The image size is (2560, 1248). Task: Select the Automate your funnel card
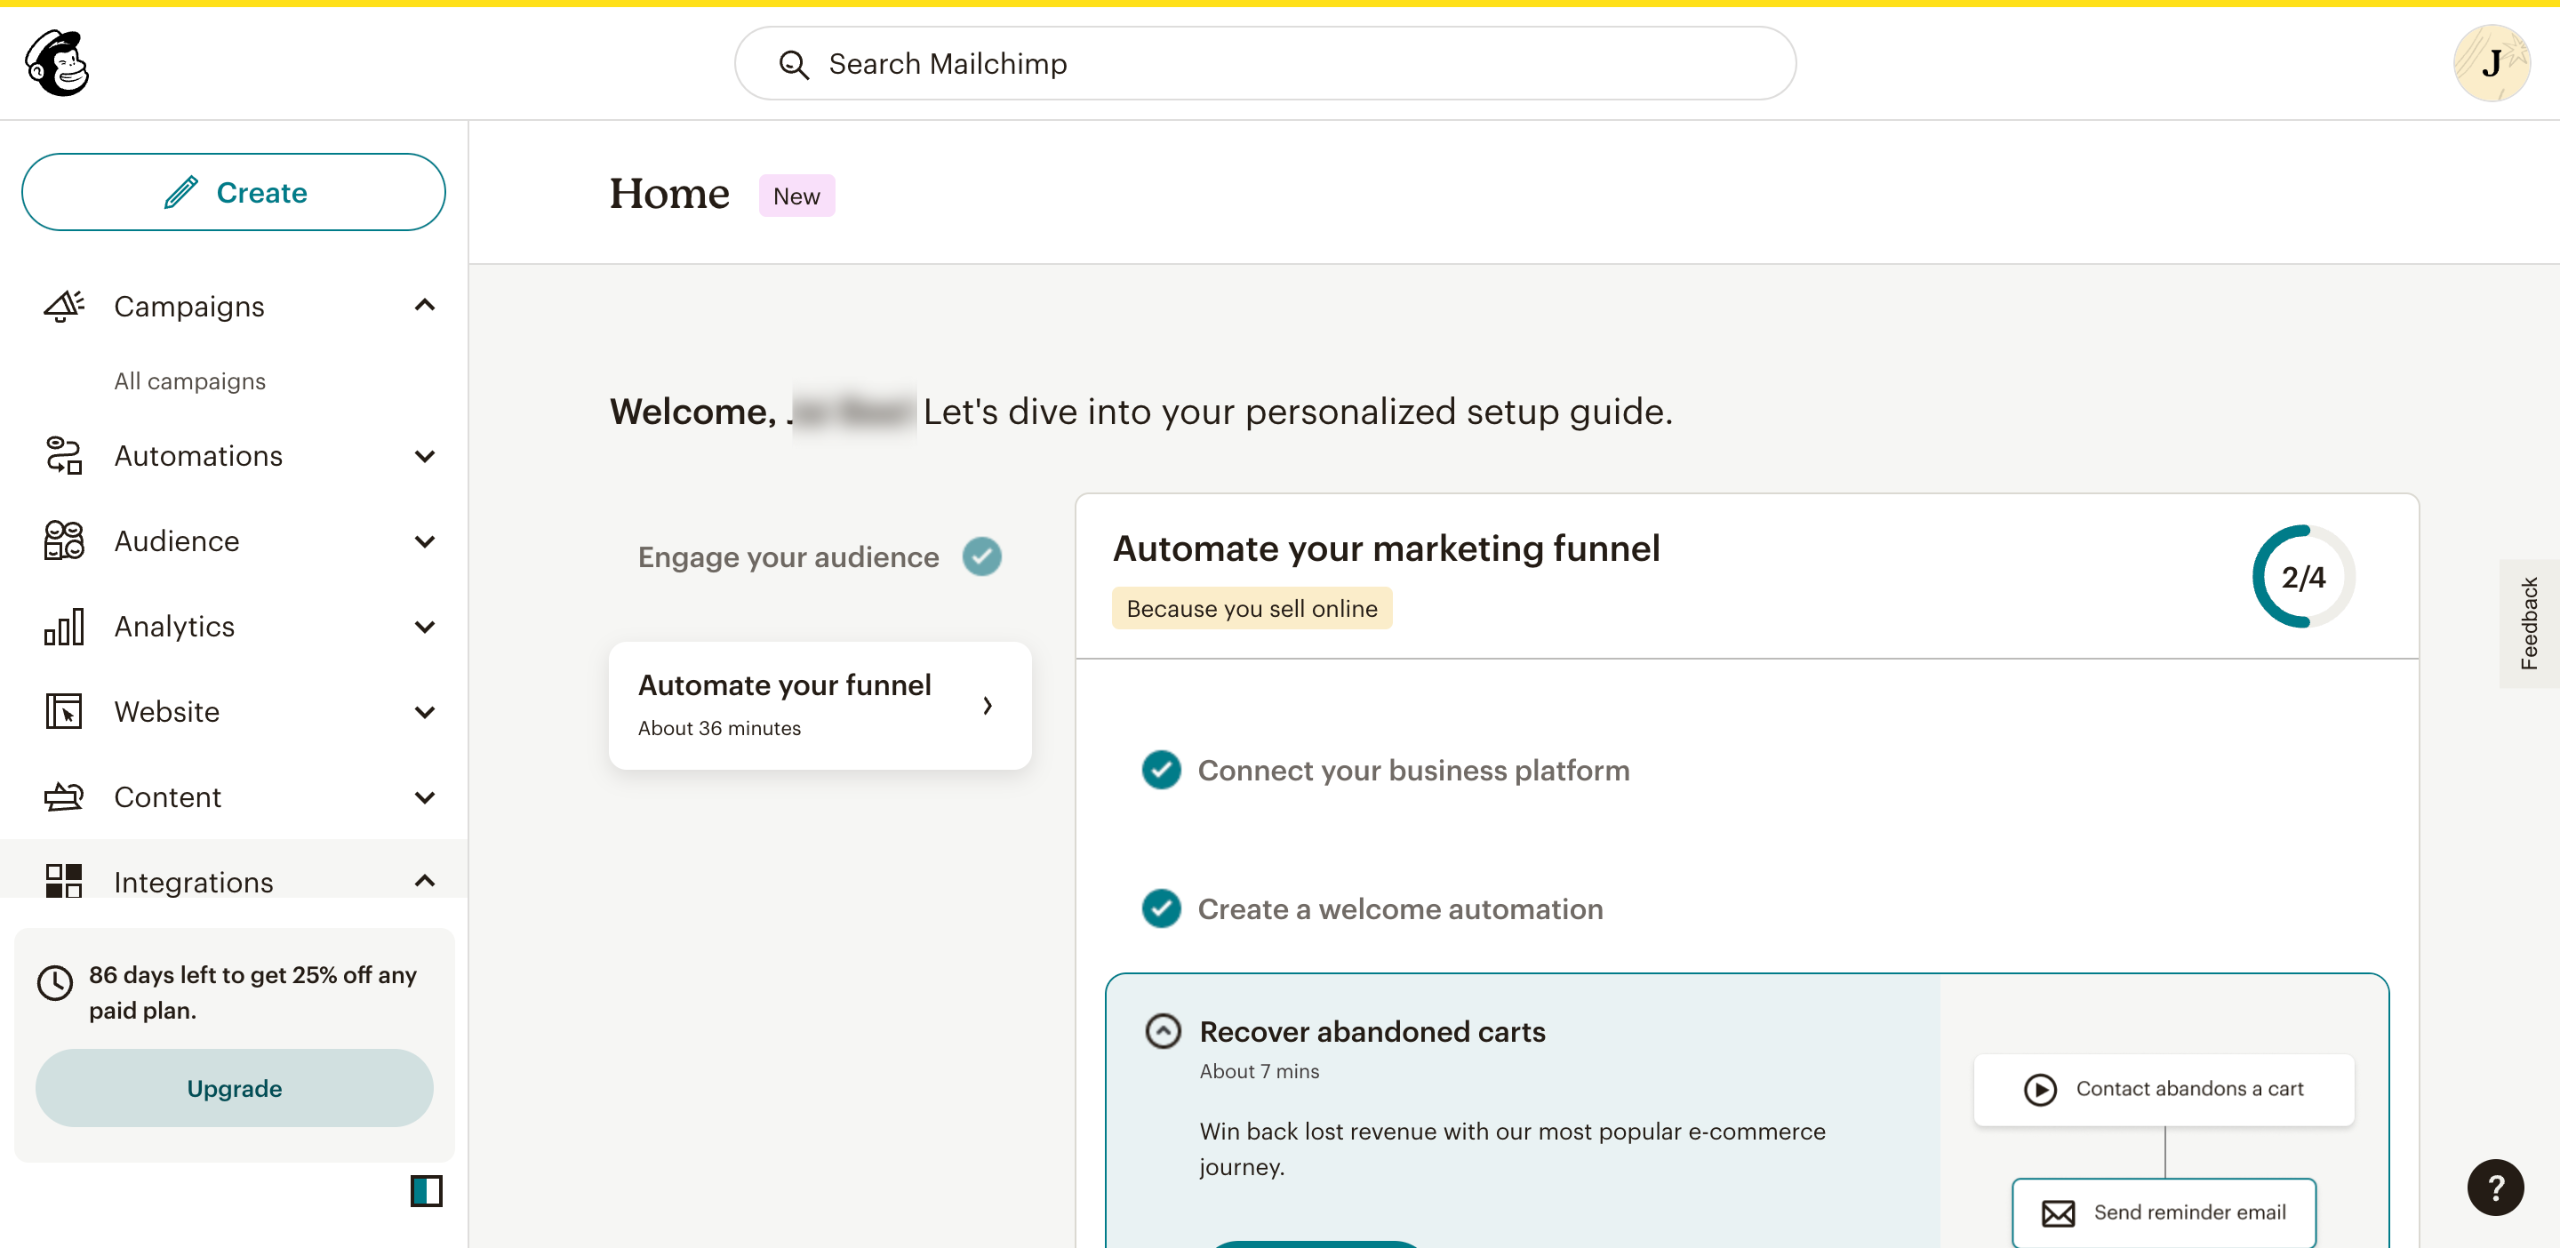(x=819, y=705)
